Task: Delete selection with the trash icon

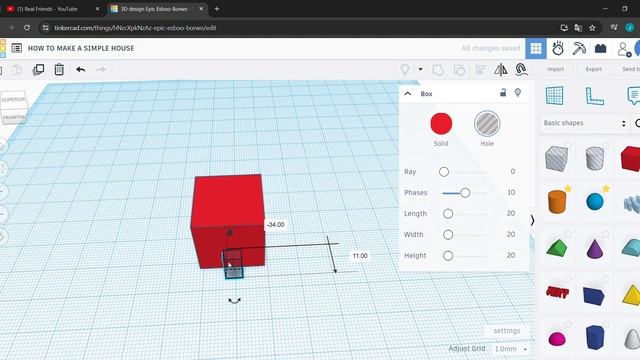Action: [59, 69]
